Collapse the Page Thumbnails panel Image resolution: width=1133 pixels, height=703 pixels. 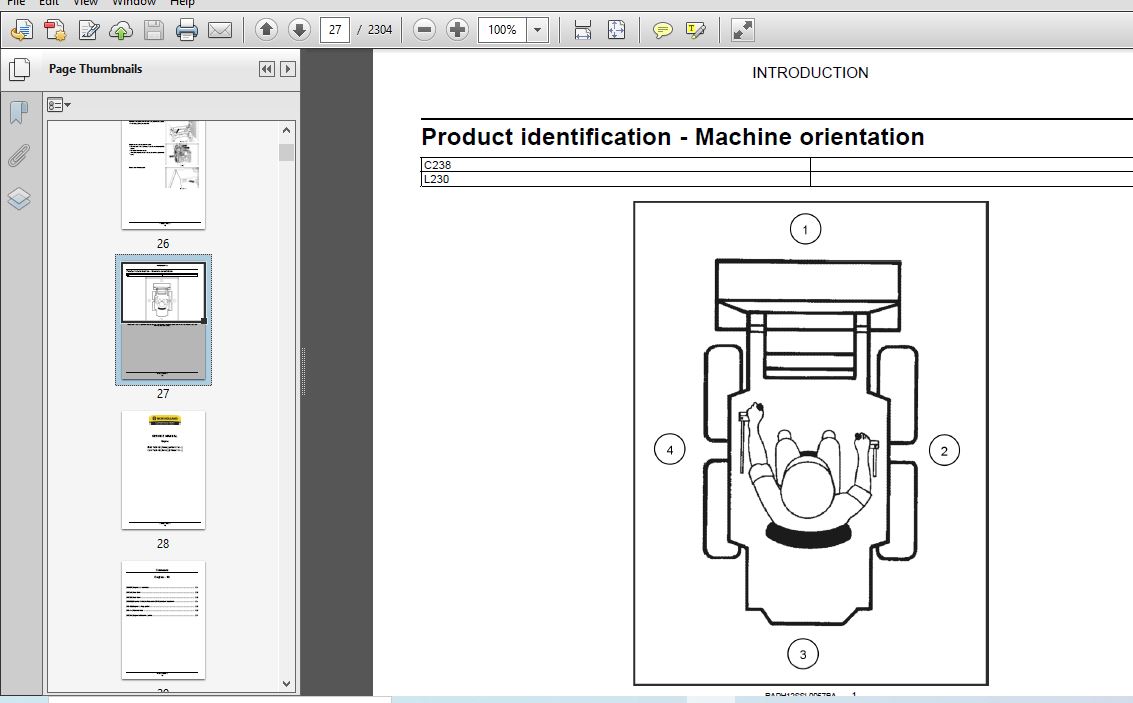coord(266,69)
